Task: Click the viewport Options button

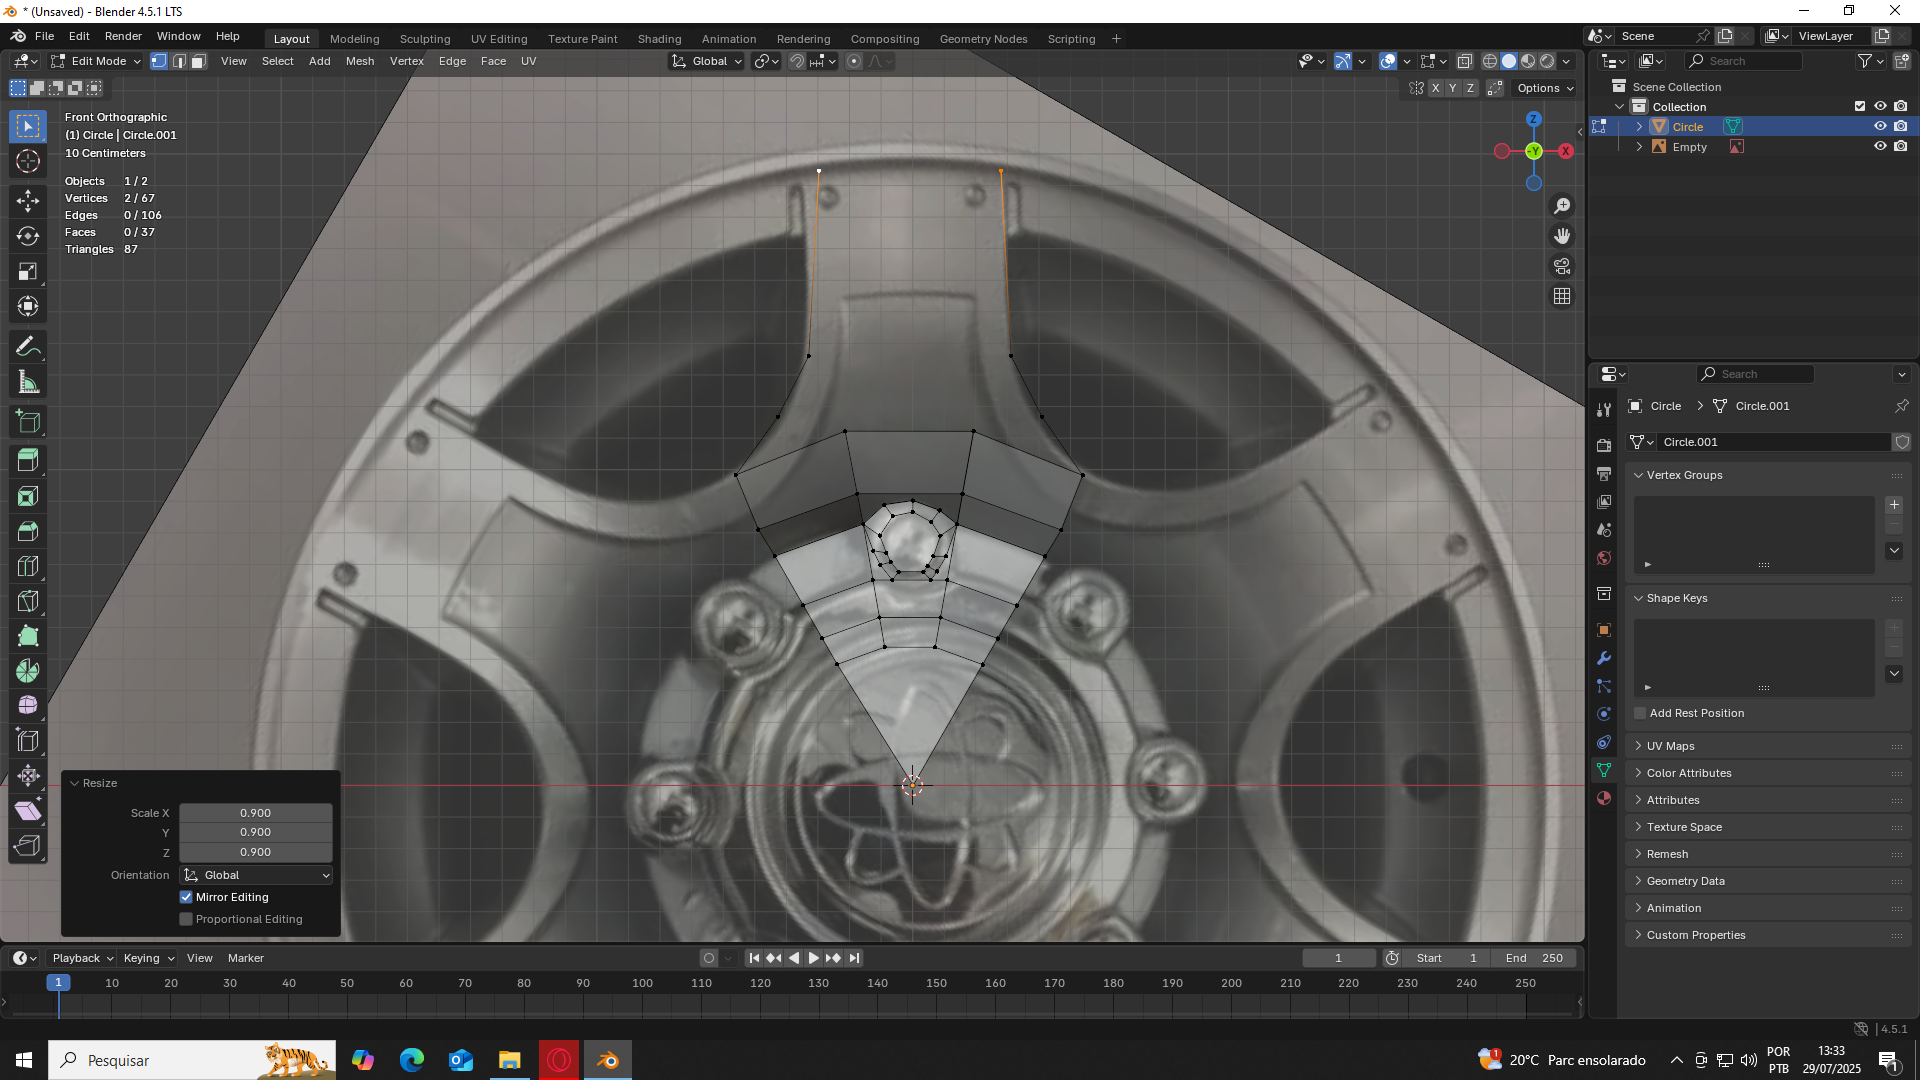Action: coord(1545,88)
